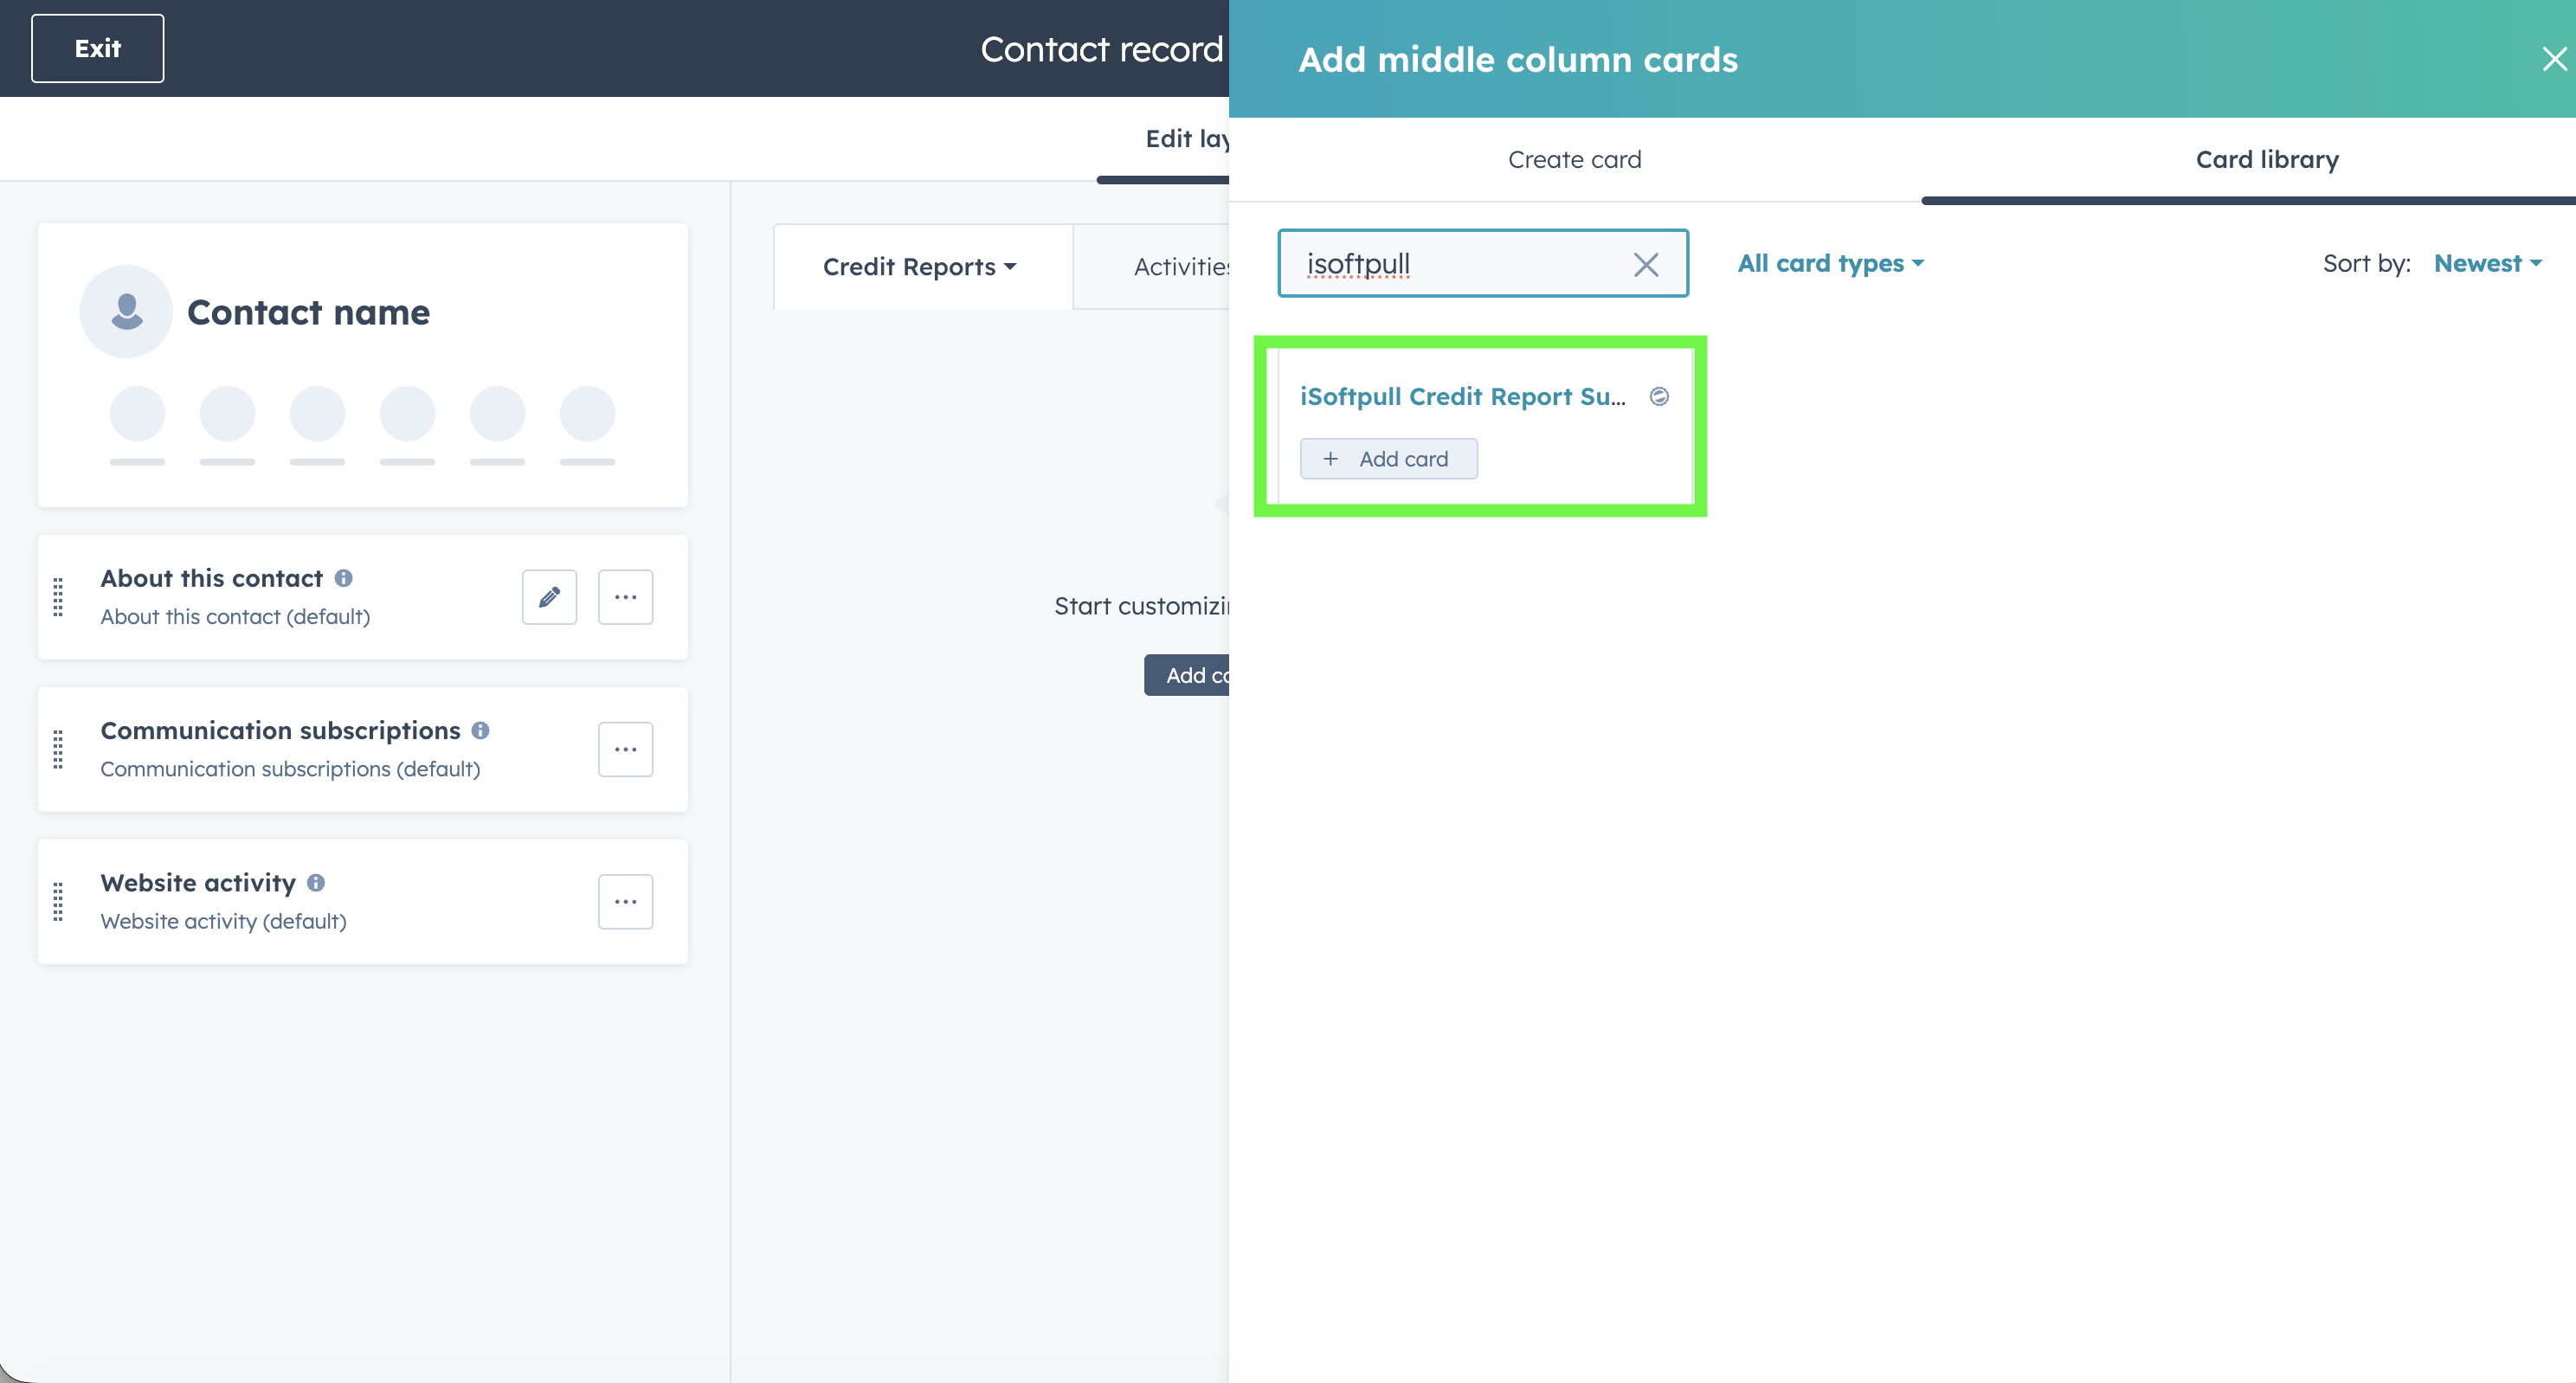Click the info icon next to About this contact
This screenshot has height=1383, width=2576.
tap(344, 578)
